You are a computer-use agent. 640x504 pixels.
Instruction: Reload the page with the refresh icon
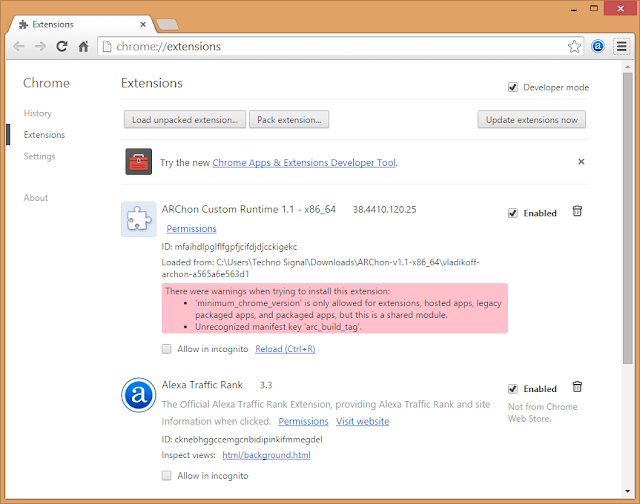(x=62, y=47)
